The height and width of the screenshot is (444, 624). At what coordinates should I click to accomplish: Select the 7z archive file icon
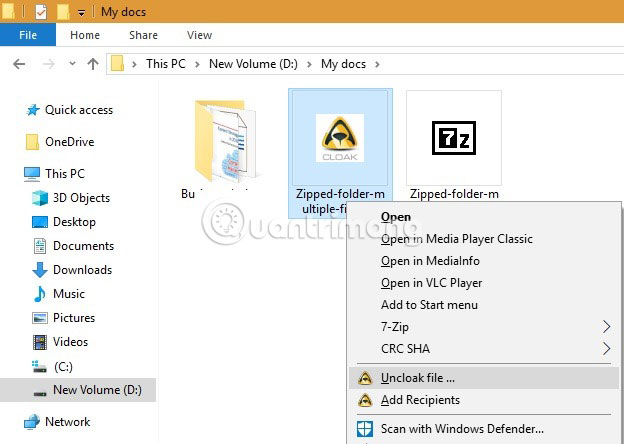pyautogui.click(x=454, y=138)
